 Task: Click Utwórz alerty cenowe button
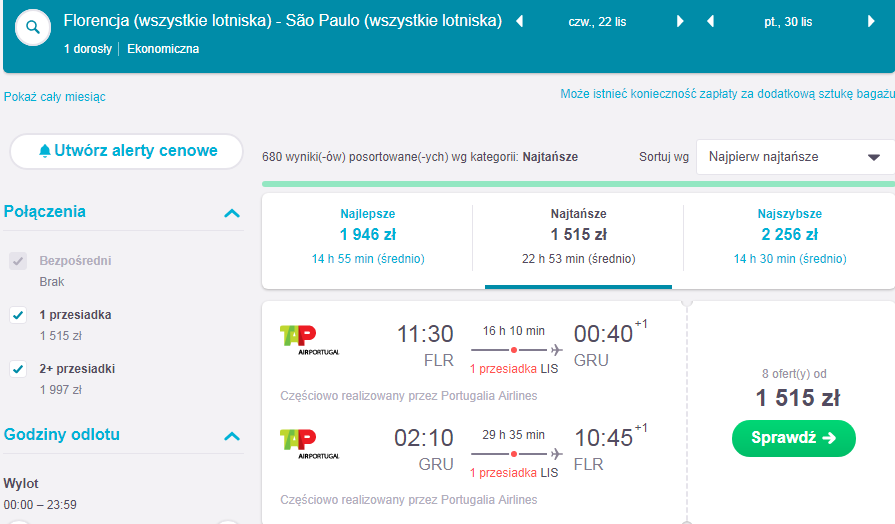point(127,151)
